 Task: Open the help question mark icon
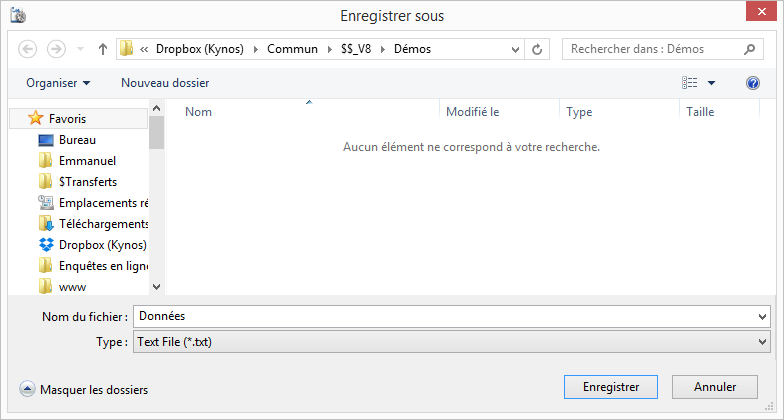click(752, 83)
